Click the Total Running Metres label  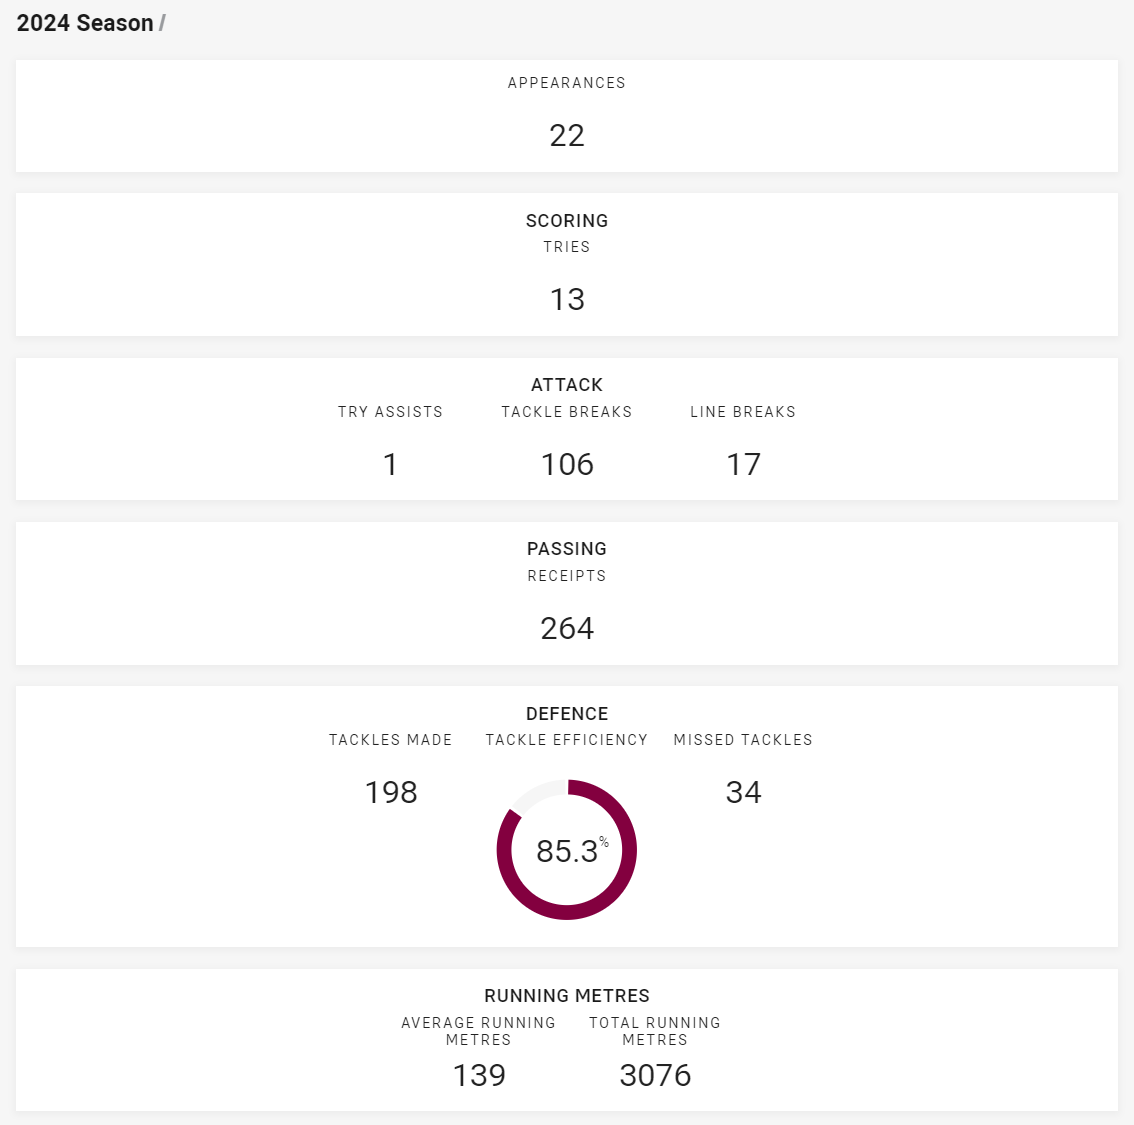(x=655, y=1032)
